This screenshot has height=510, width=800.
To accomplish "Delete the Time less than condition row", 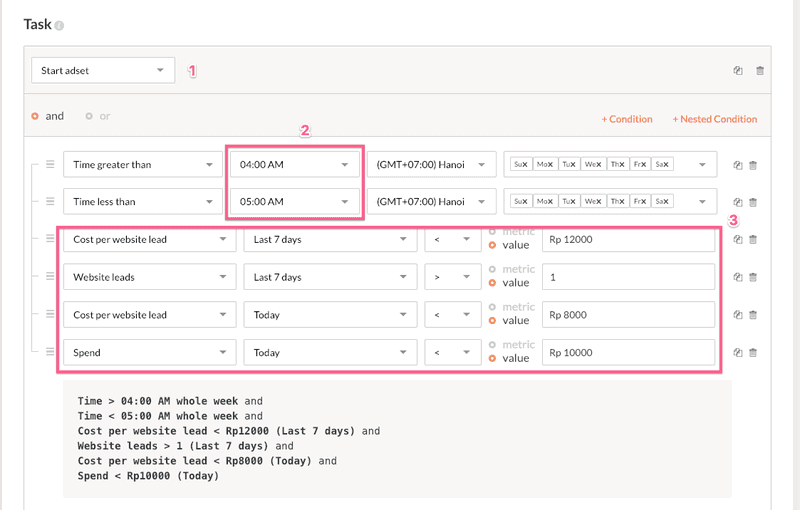I will [x=753, y=202].
